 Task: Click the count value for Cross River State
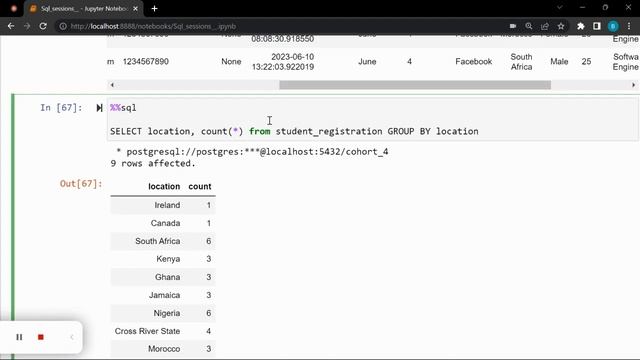click(x=209, y=331)
